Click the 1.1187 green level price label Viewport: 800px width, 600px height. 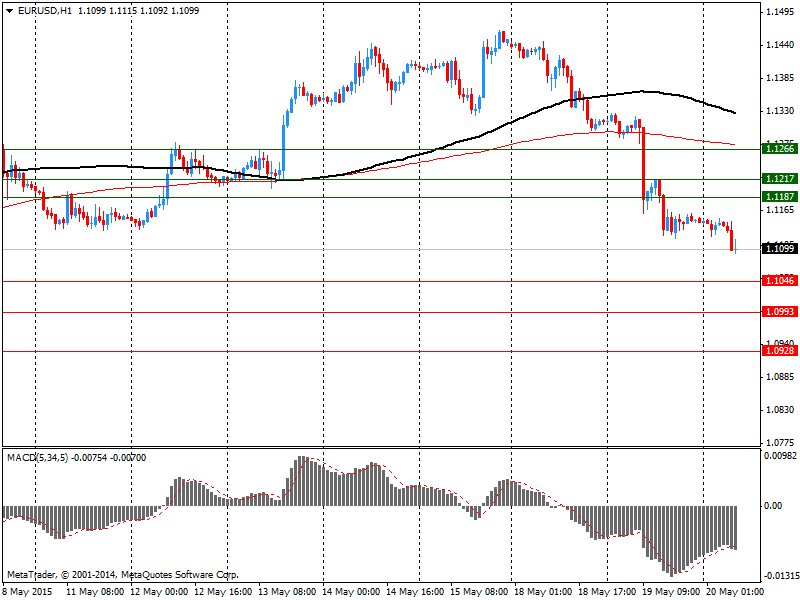pos(780,196)
